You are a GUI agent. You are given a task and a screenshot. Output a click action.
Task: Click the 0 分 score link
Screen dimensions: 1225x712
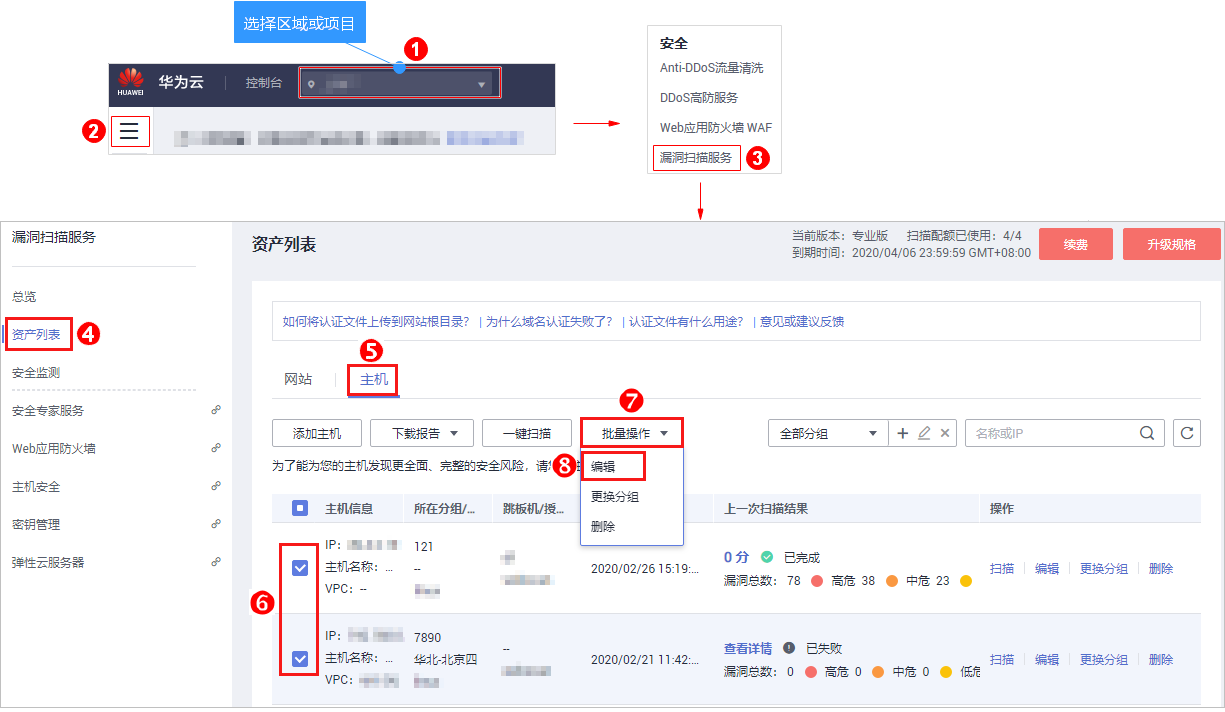[x=737, y=557]
